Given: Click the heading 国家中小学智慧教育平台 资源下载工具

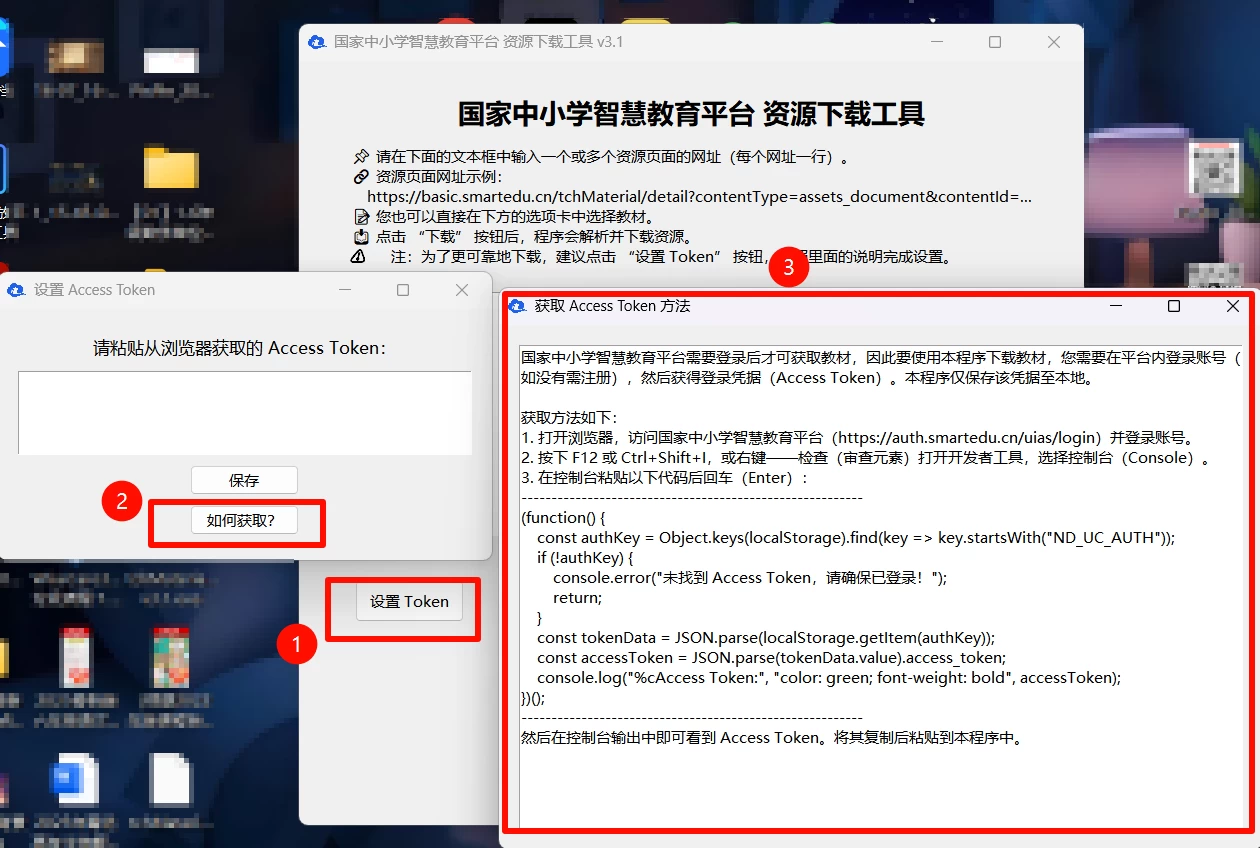Looking at the screenshot, I should [x=691, y=114].
